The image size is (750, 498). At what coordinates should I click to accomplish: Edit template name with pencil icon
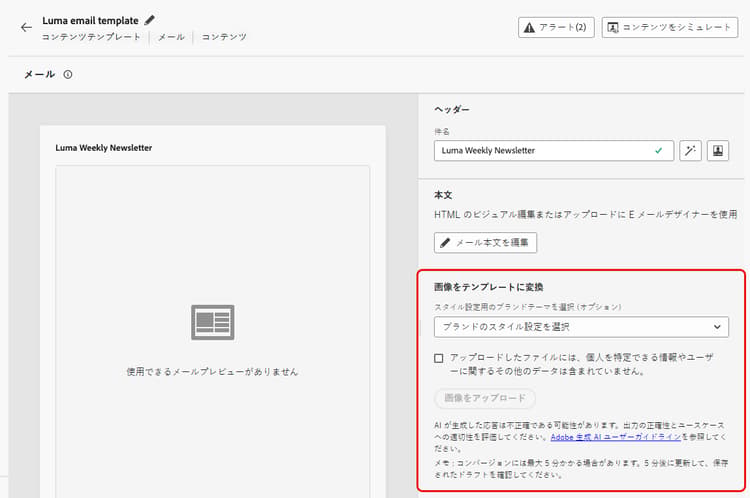[x=149, y=20]
